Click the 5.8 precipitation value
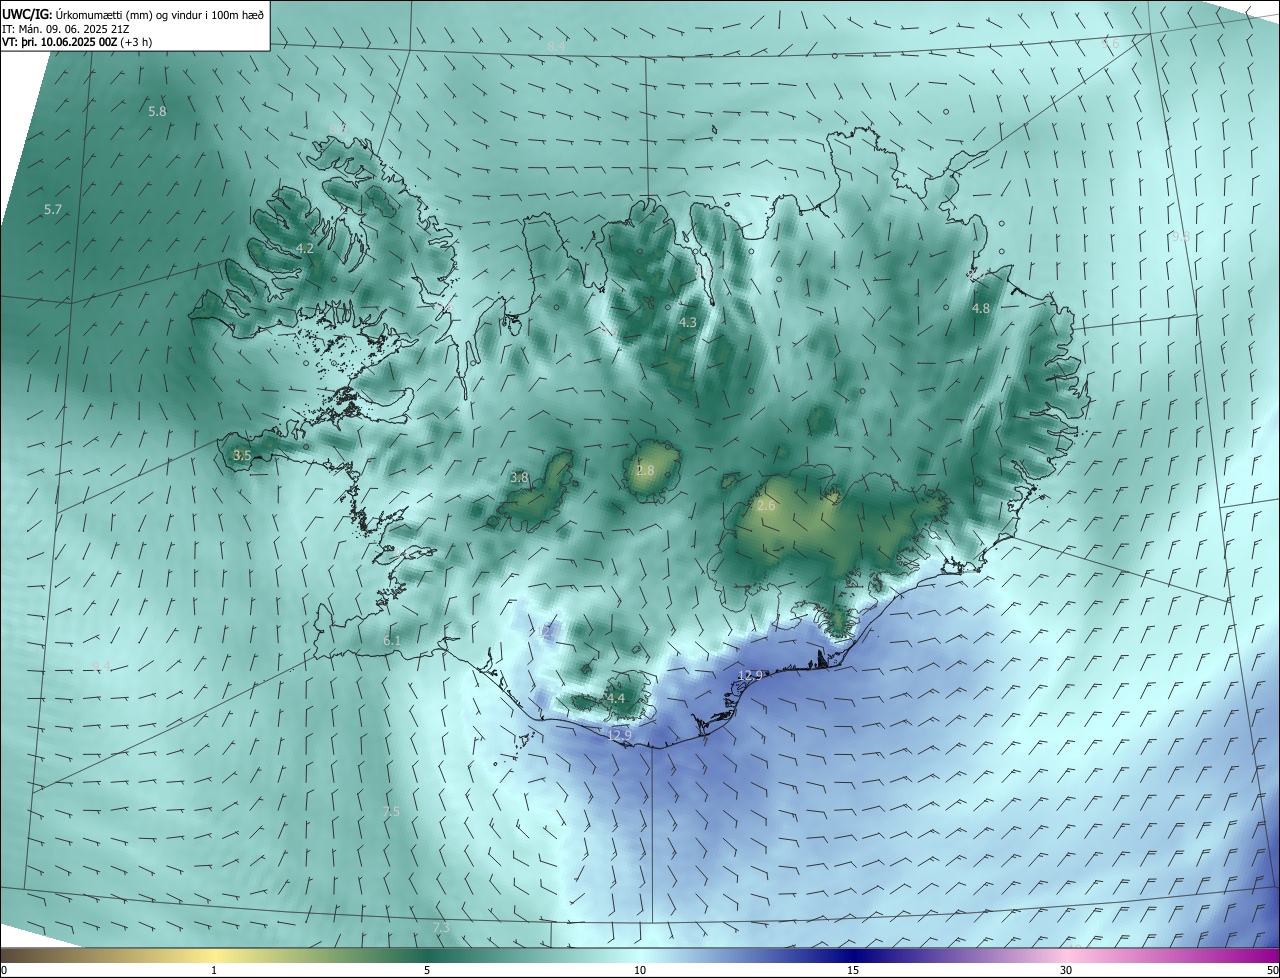Viewport: 1280px width, 978px height. tap(157, 112)
